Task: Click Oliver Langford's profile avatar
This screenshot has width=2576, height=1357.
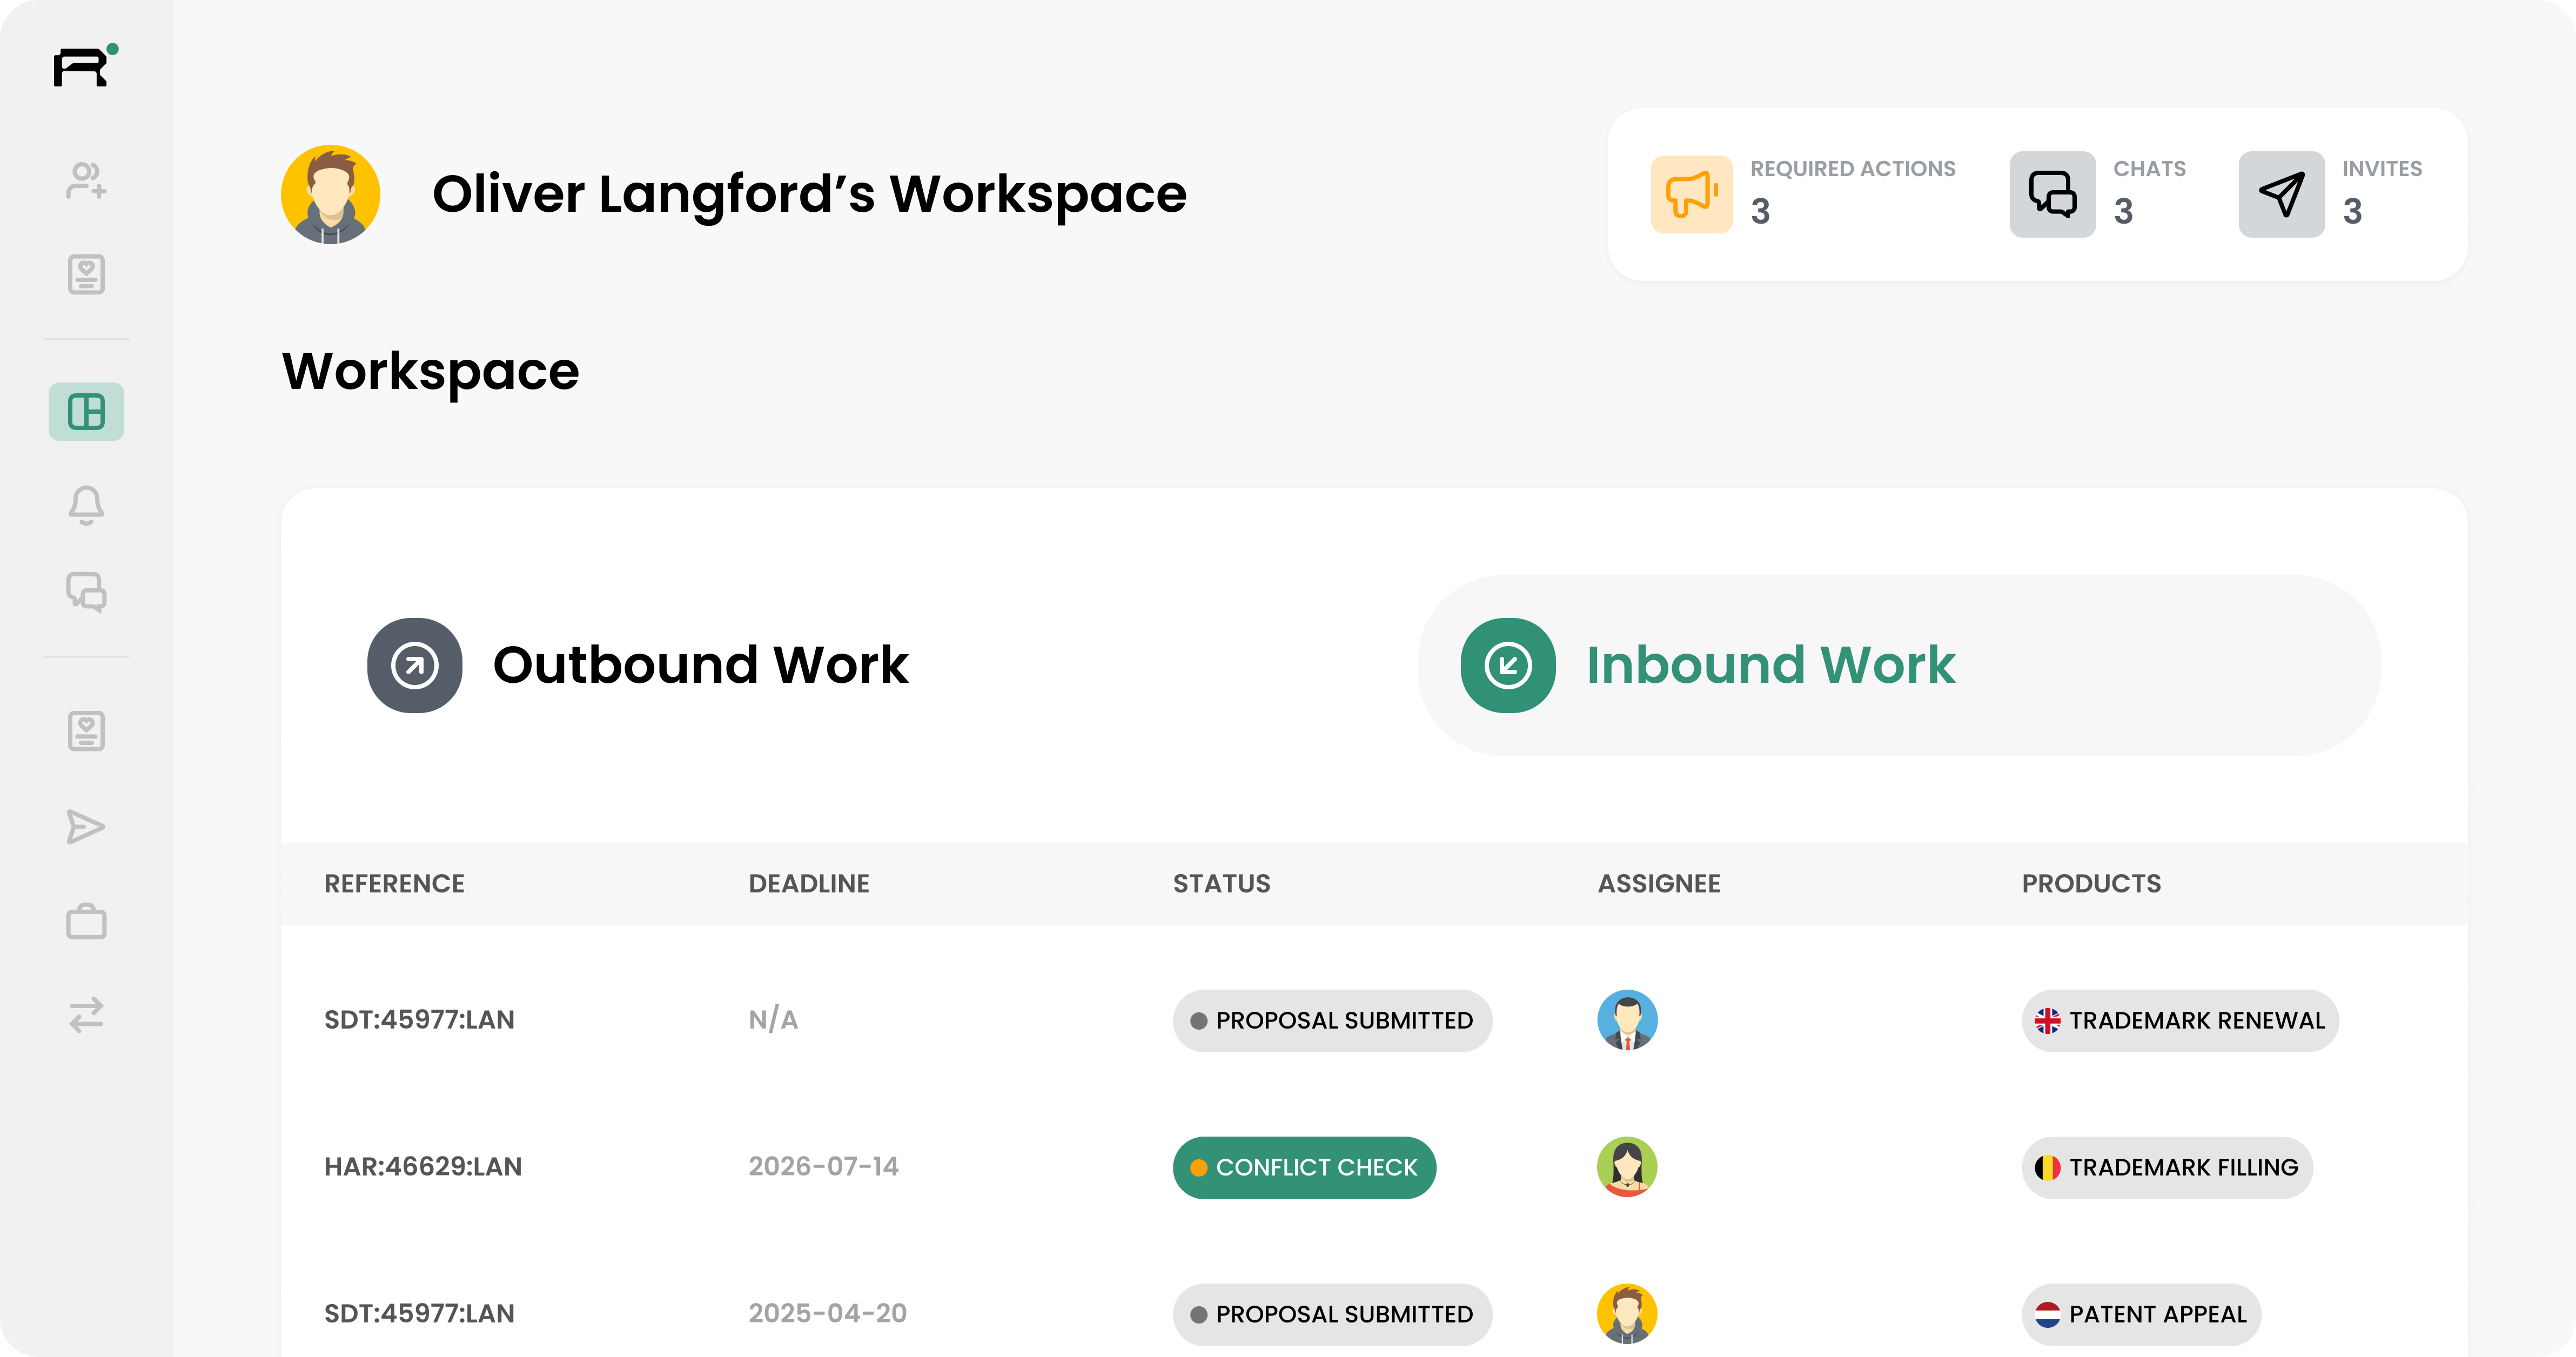Action: click(x=331, y=194)
